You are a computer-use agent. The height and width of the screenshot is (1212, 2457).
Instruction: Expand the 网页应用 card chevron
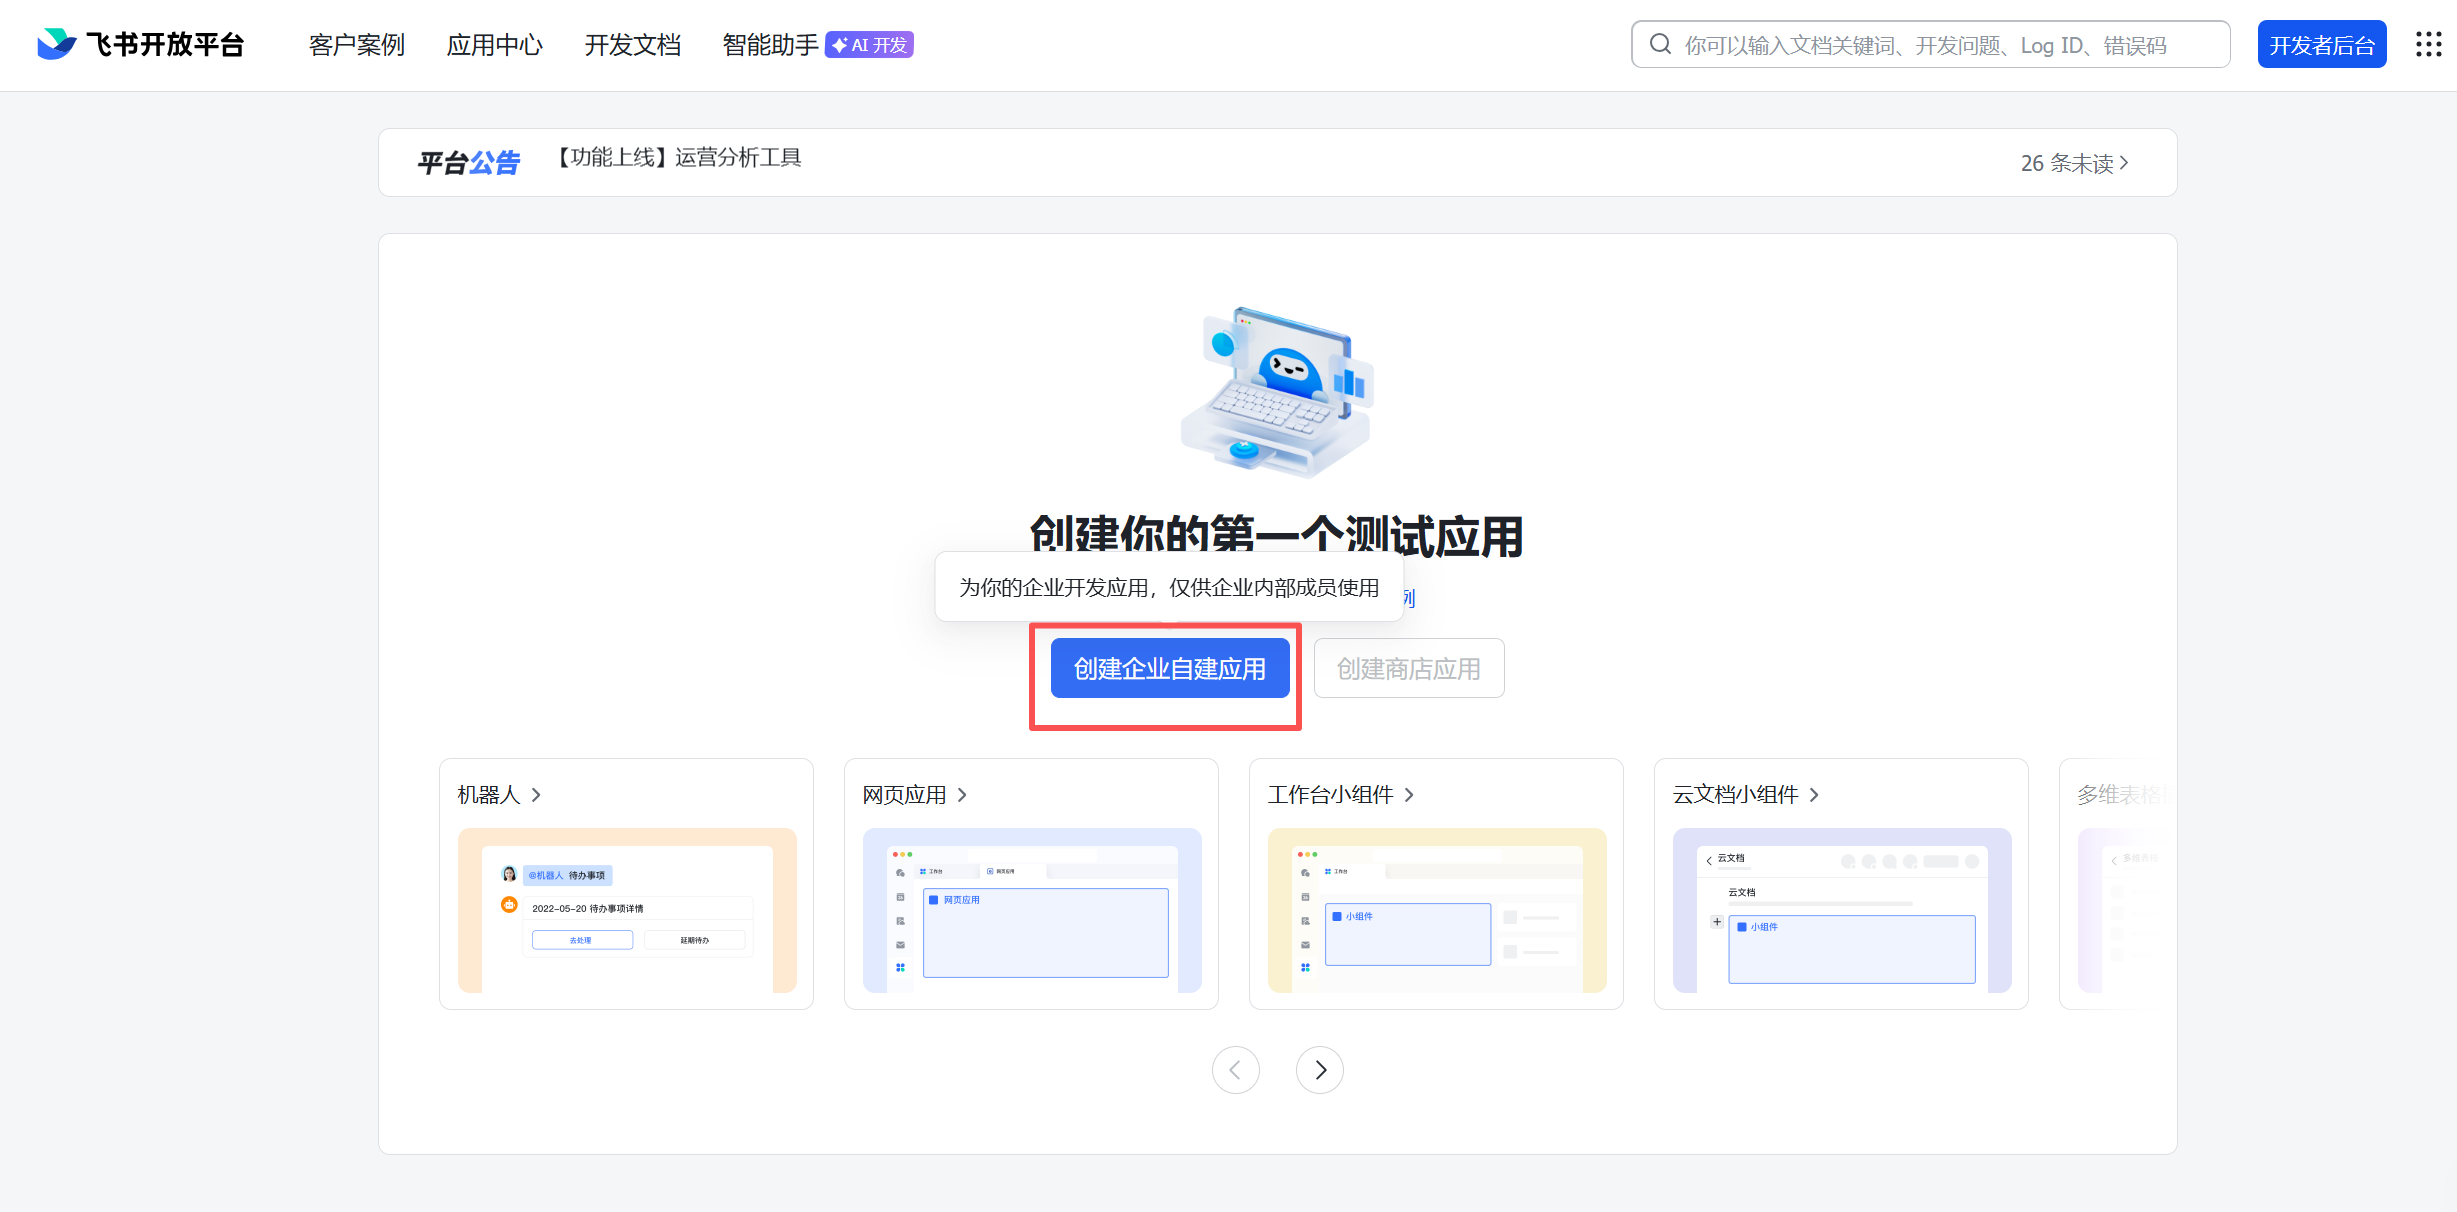pos(963,795)
